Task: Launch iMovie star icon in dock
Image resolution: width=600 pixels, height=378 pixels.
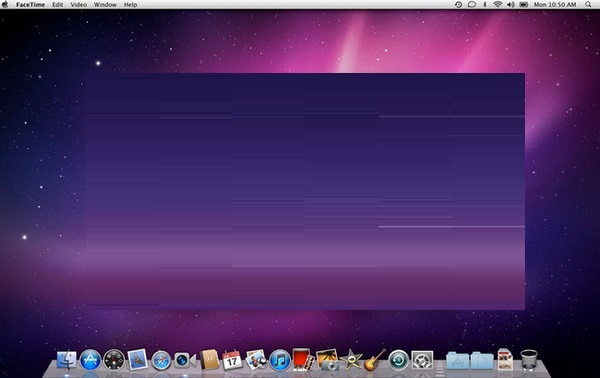Action: [352, 360]
